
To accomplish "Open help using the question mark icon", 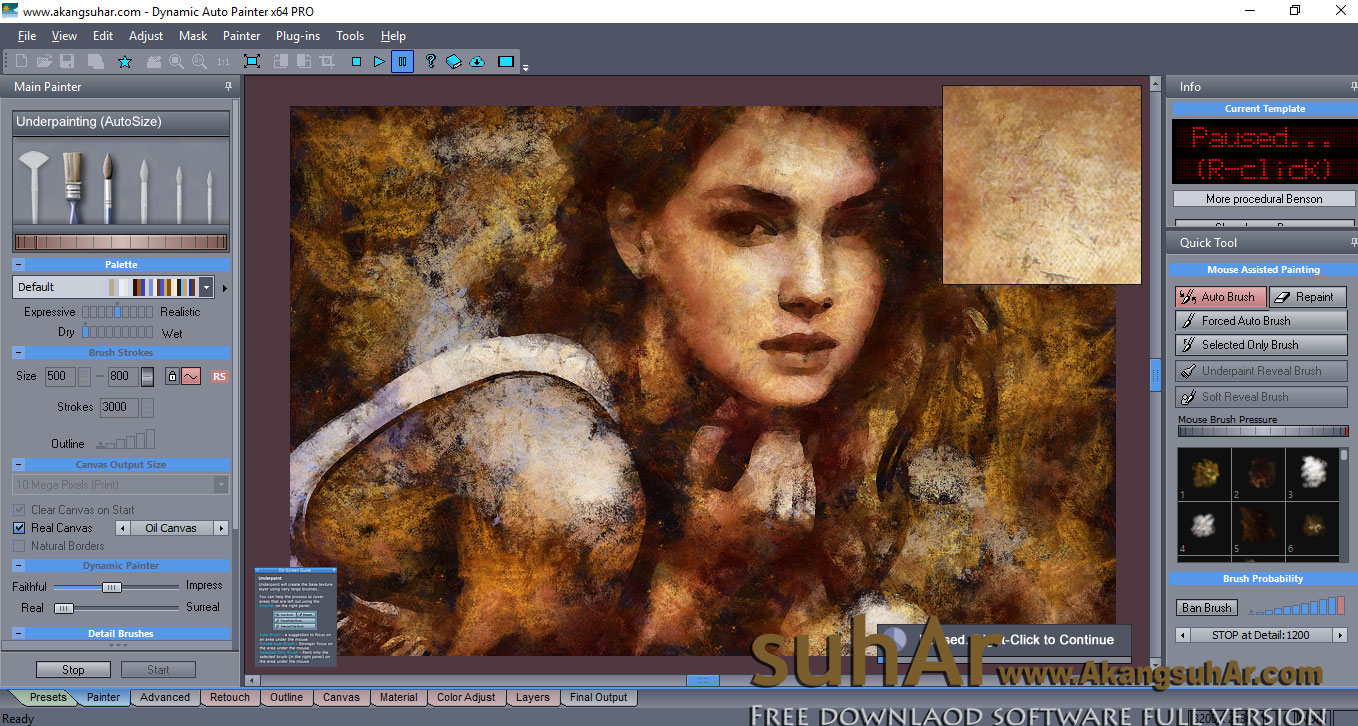I will [430, 61].
